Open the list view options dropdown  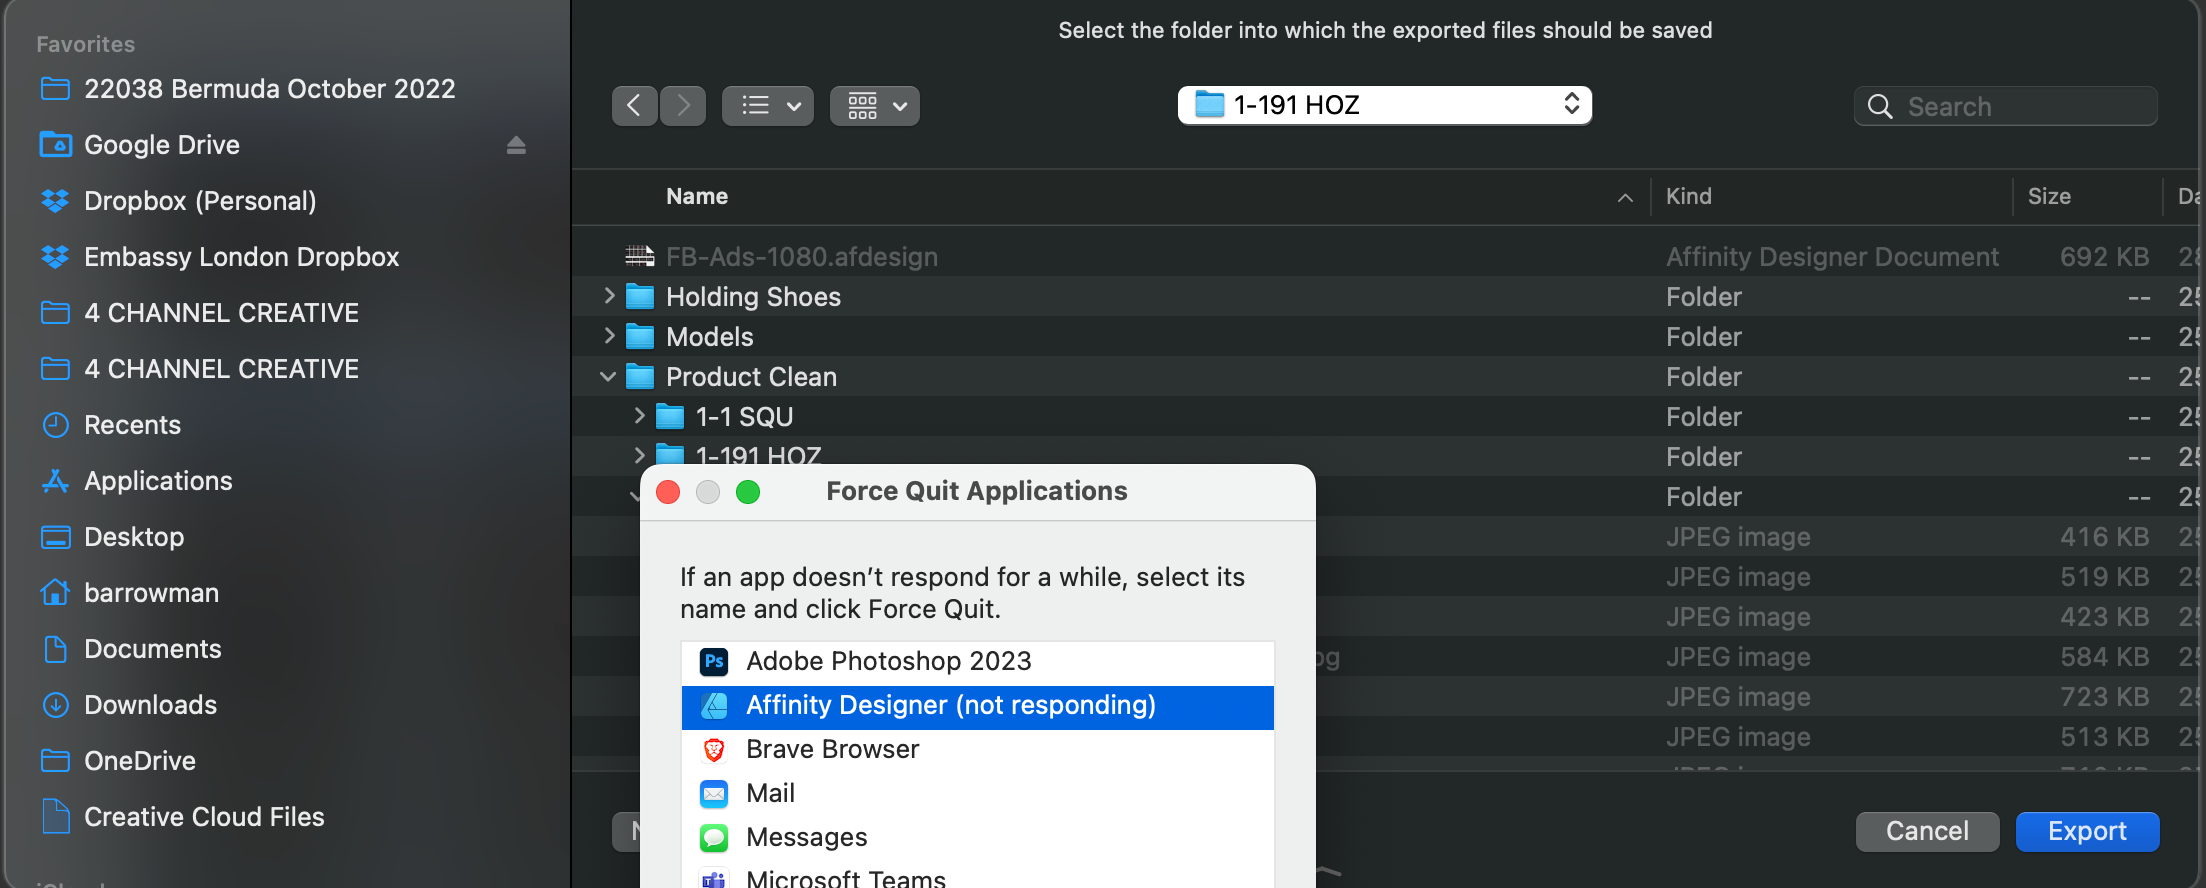click(x=767, y=105)
